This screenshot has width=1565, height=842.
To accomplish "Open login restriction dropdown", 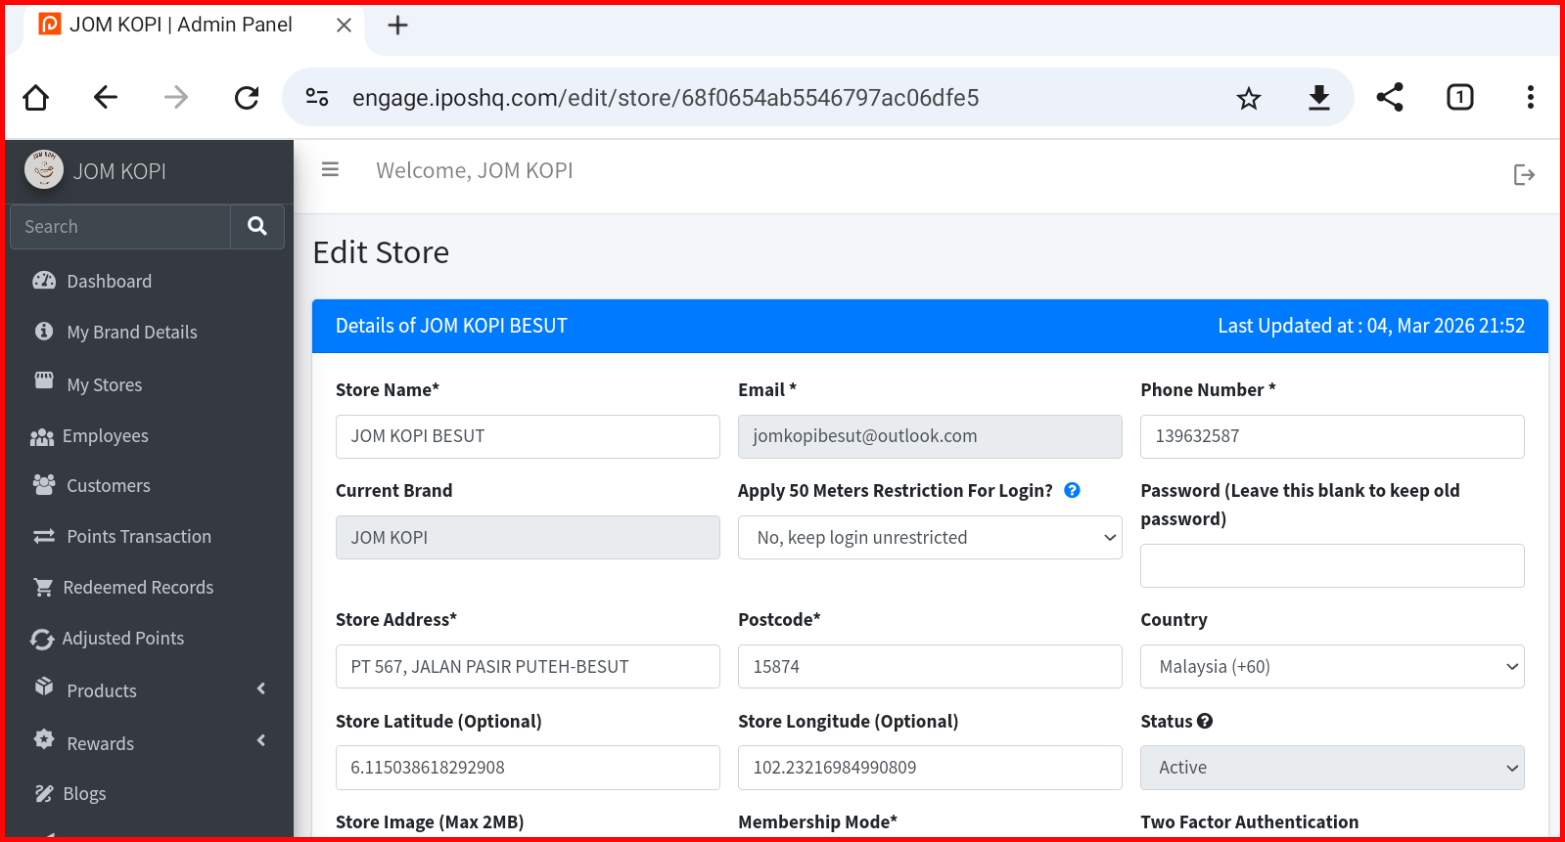I will 929,538.
